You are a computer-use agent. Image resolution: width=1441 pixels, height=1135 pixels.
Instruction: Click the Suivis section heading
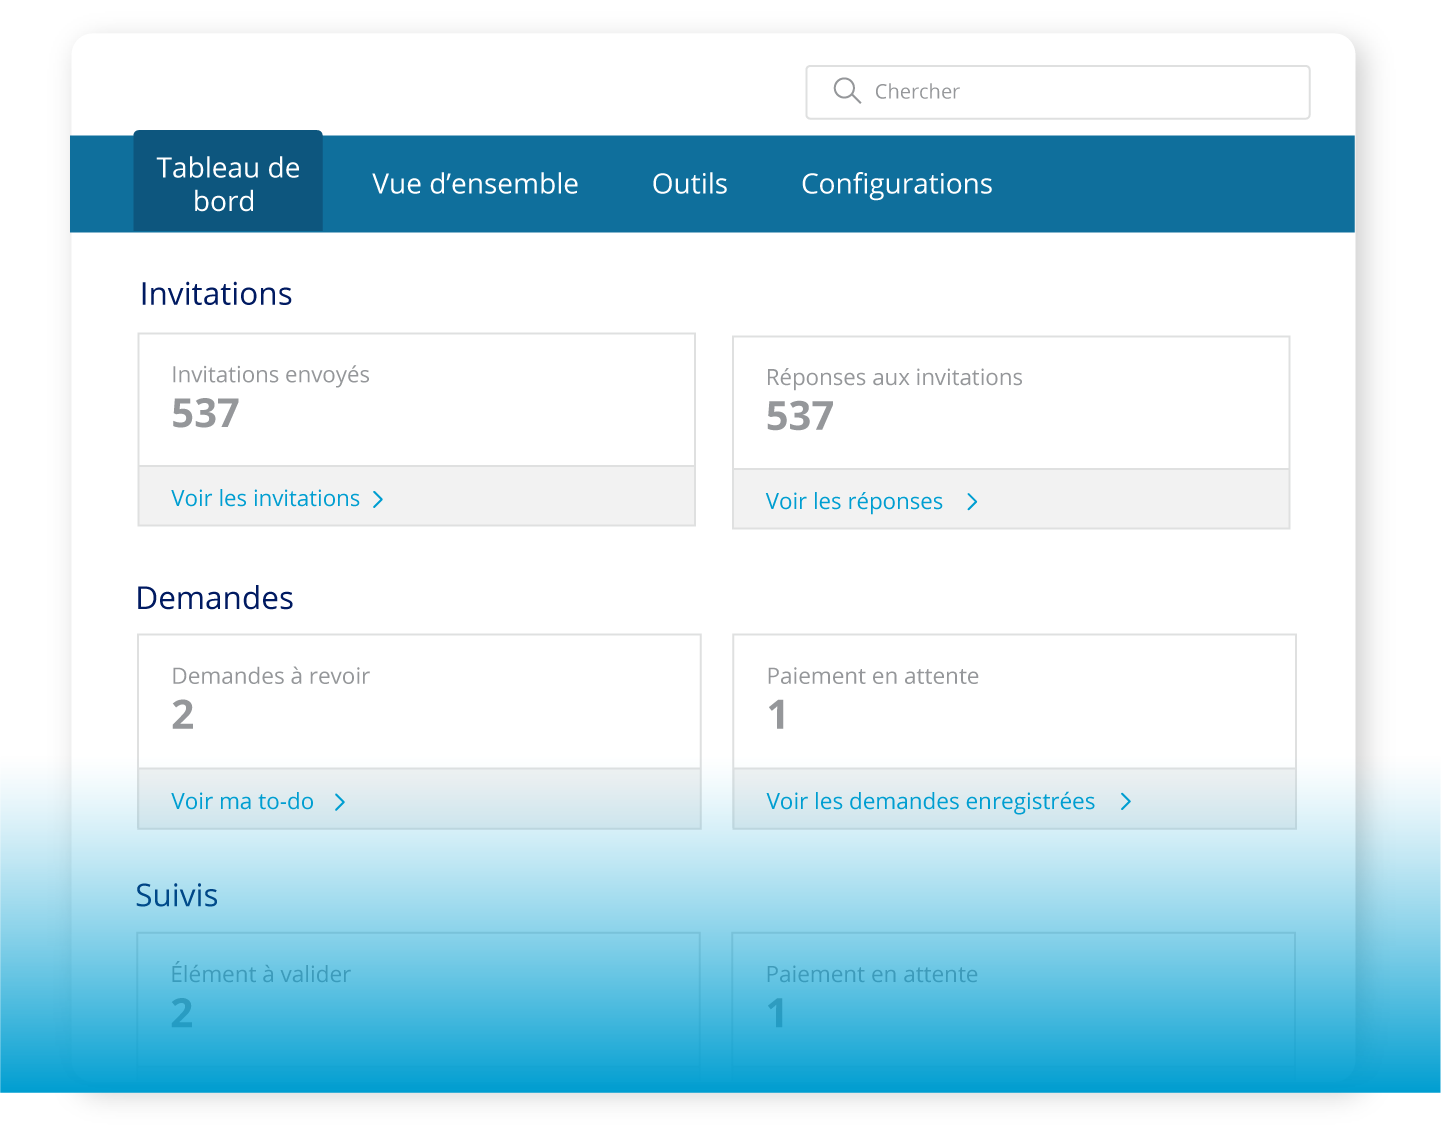[177, 895]
